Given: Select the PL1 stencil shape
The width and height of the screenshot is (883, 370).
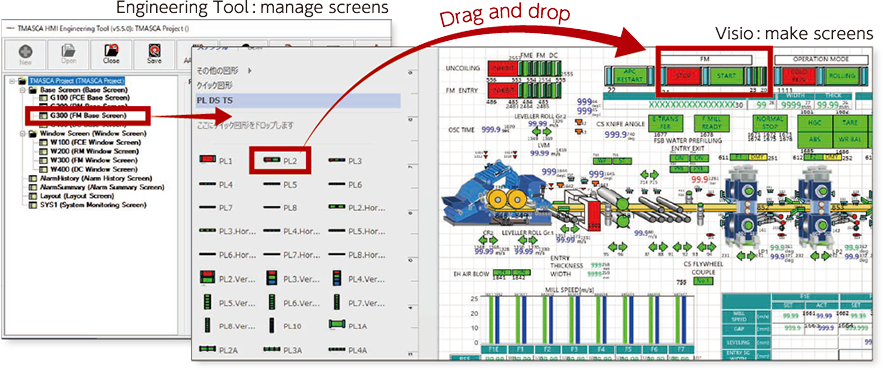Looking at the screenshot, I should click(x=216, y=161).
